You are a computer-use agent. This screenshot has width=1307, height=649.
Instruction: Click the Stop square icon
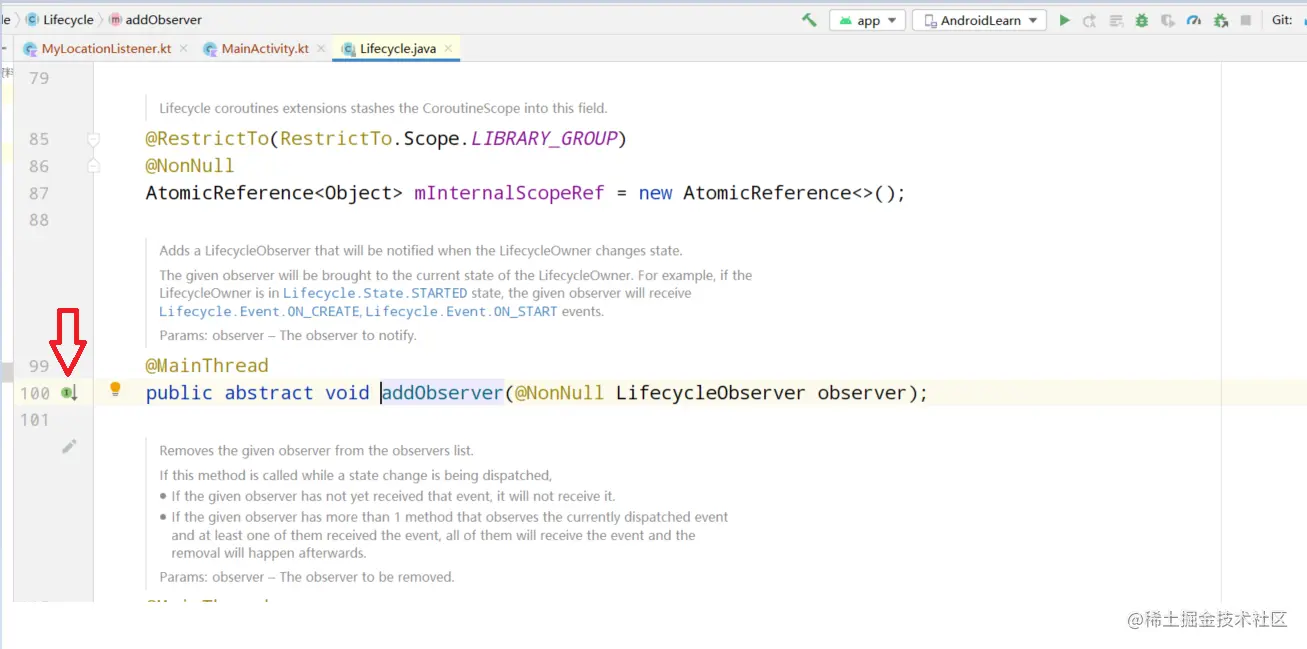pos(1246,20)
